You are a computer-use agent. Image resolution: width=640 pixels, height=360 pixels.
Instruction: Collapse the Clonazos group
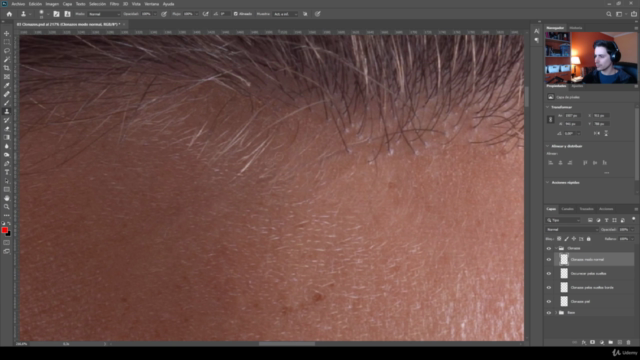coord(556,248)
